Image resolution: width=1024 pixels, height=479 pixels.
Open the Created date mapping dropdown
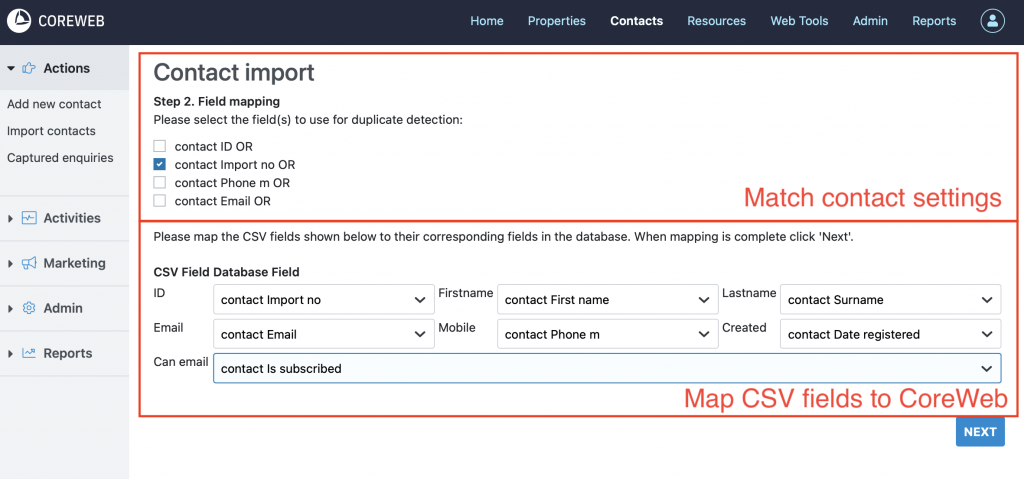(x=889, y=334)
